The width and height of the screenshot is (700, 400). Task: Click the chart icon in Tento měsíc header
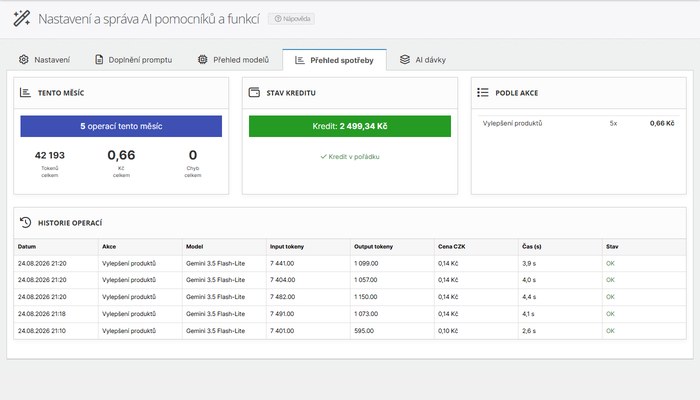tap(25, 93)
